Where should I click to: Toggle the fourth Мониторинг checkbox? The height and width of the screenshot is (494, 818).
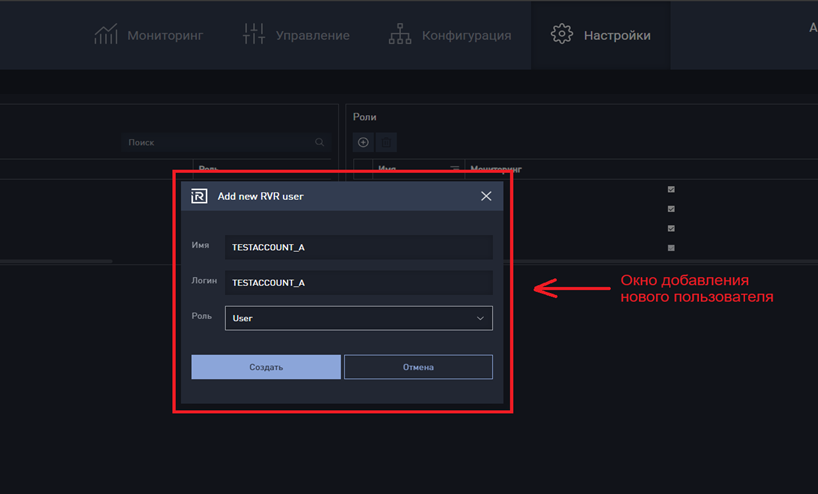click(671, 248)
